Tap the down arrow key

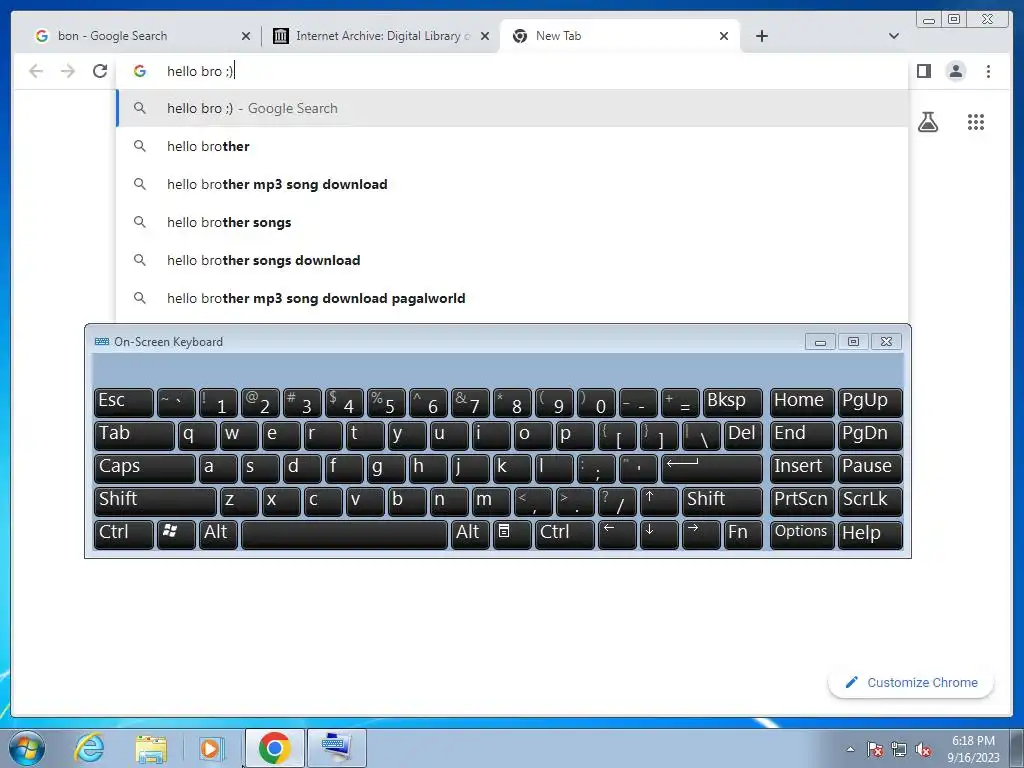click(659, 534)
